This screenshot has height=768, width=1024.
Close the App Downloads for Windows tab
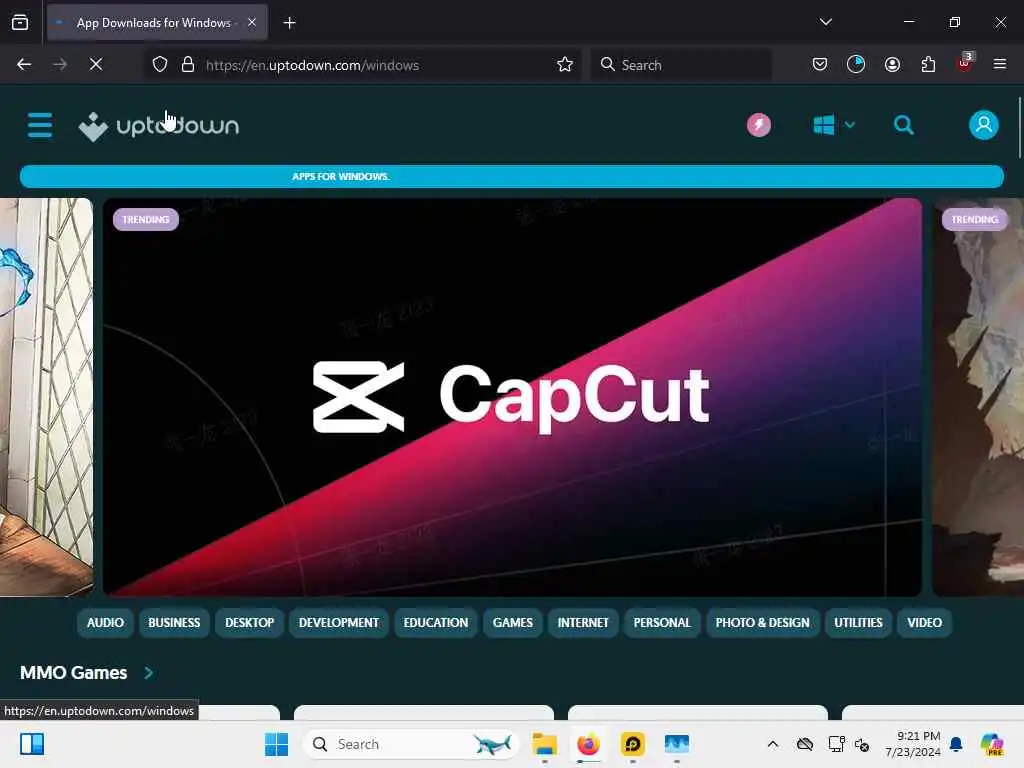[251, 22]
